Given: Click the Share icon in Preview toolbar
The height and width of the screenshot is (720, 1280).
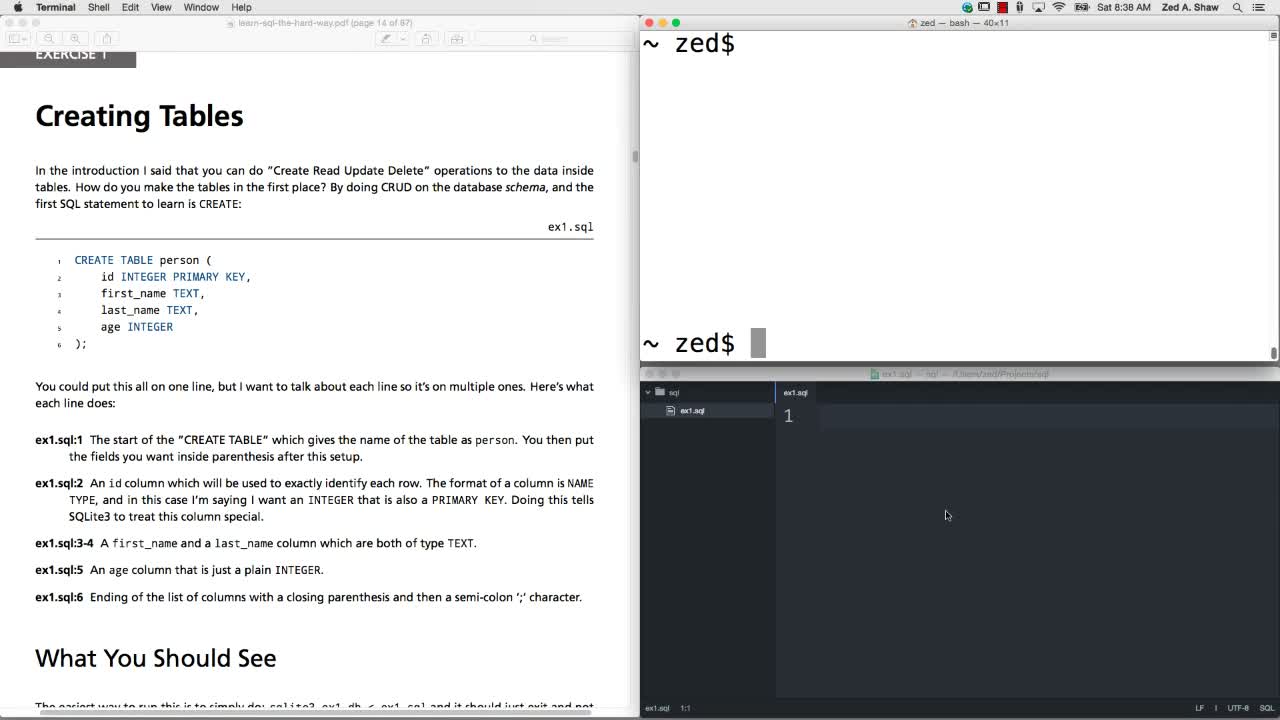Looking at the screenshot, I should point(107,39).
